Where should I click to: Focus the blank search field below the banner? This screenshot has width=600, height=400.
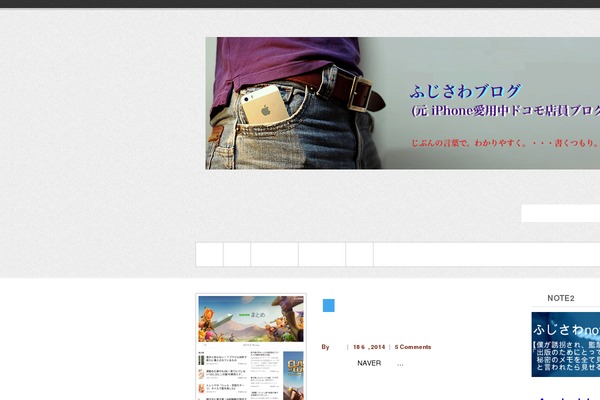tap(561, 213)
